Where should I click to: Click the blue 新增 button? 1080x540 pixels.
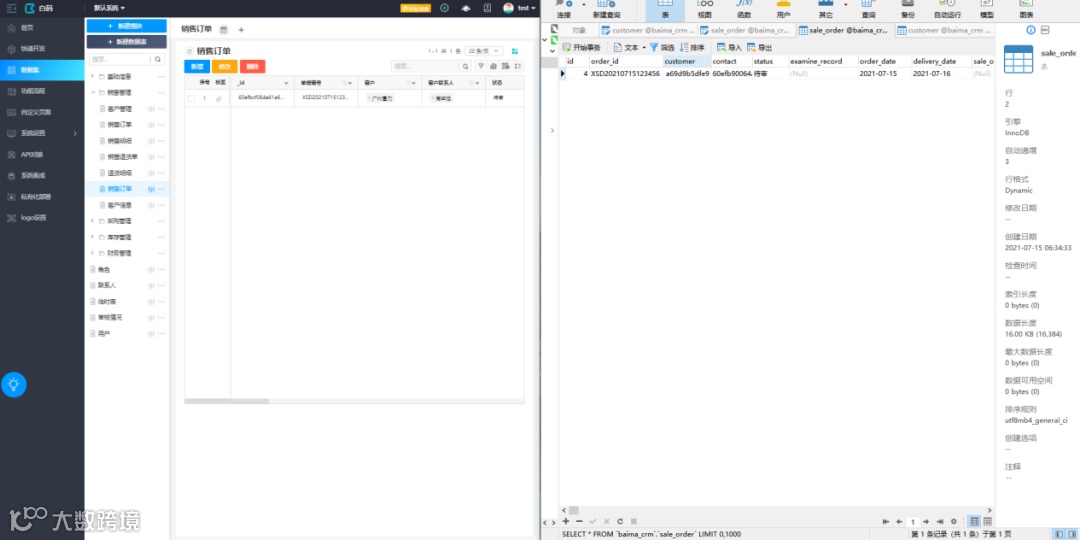(x=197, y=66)
